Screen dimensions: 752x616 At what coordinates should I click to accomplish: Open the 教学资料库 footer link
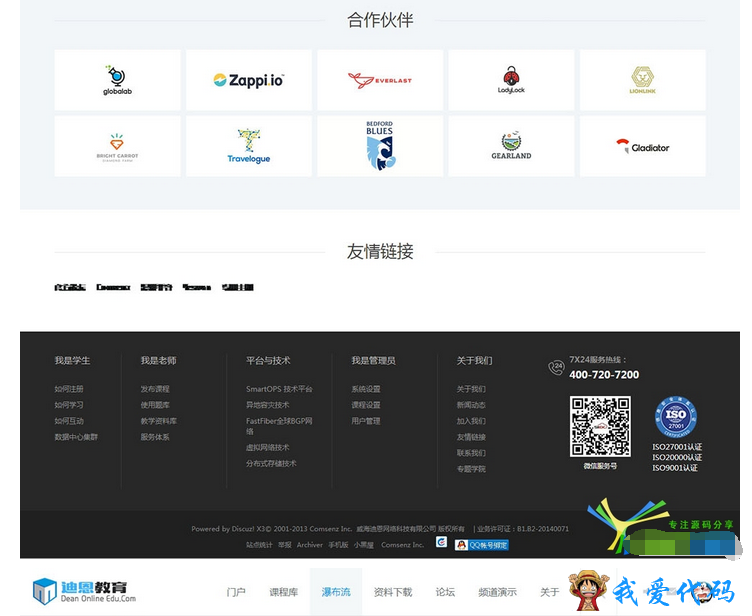tap(159, 421)
